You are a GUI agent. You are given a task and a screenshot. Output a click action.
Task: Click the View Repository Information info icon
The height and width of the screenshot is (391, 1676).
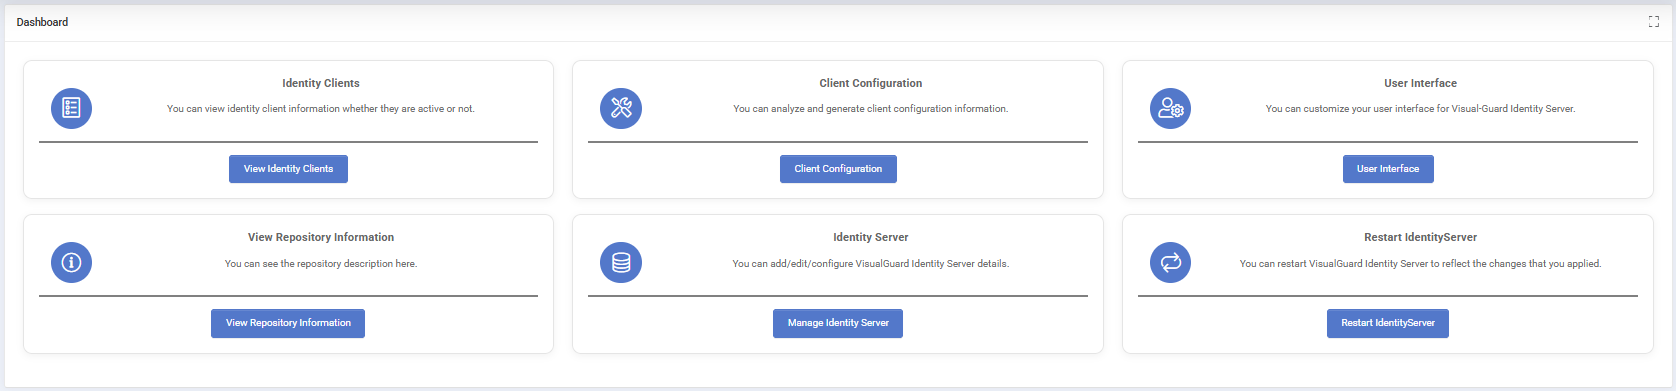coord(71,262)
